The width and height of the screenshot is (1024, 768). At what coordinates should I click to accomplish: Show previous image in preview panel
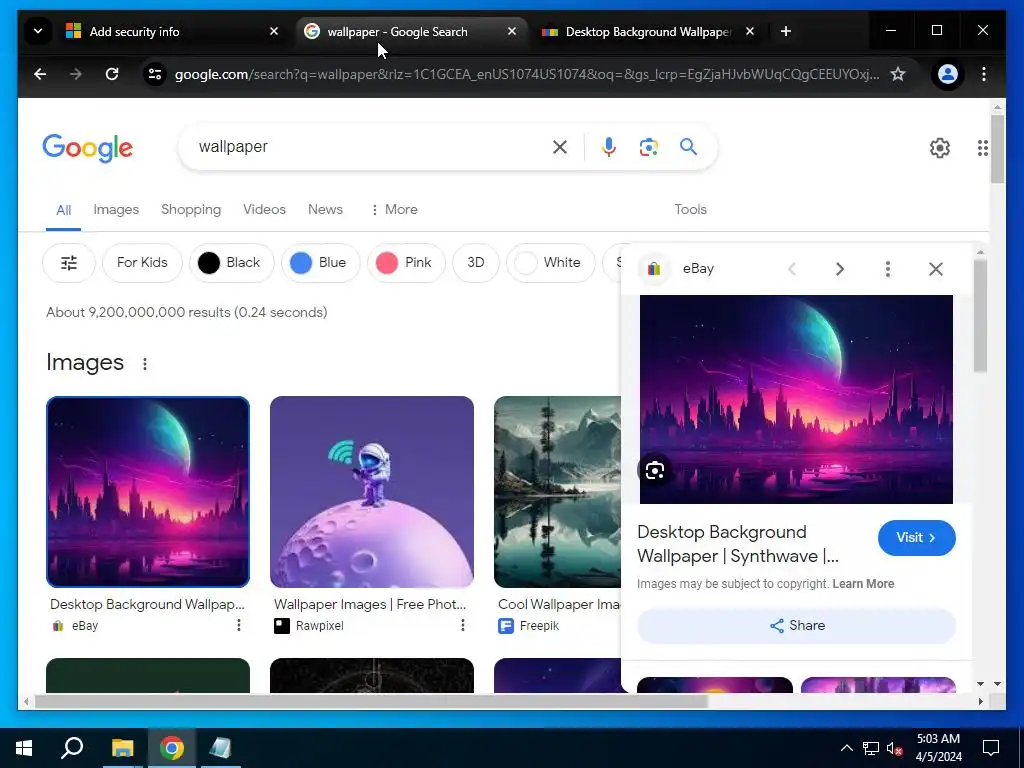point(792,269)
